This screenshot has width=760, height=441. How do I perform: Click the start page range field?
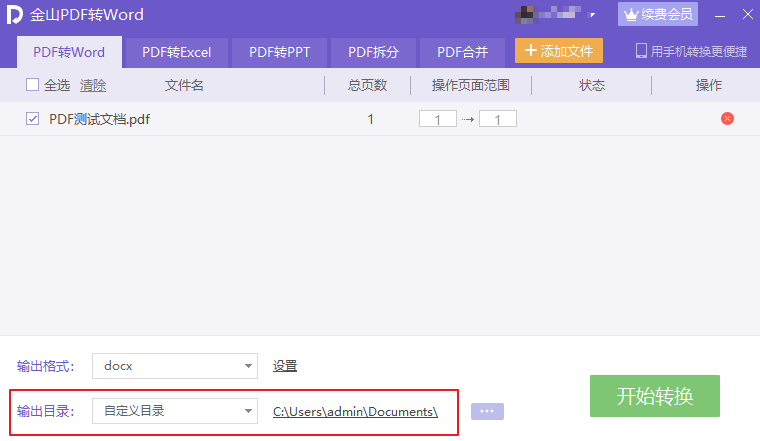coord(438,119)
